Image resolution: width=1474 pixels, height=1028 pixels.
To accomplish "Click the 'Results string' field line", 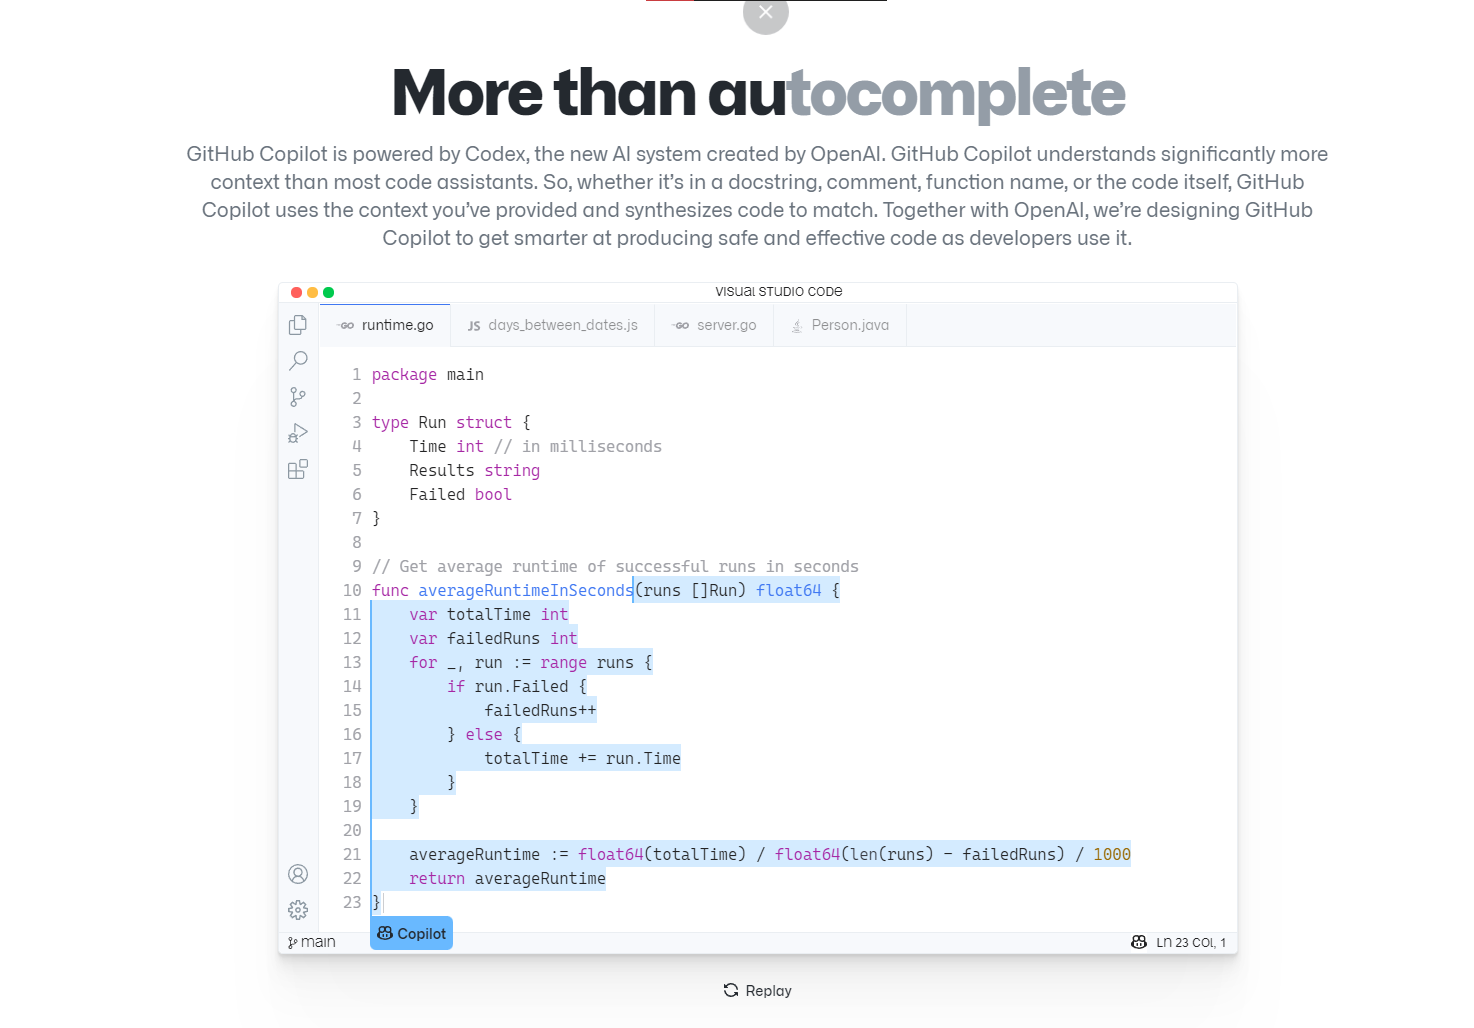I will click(x=474, y=470).
